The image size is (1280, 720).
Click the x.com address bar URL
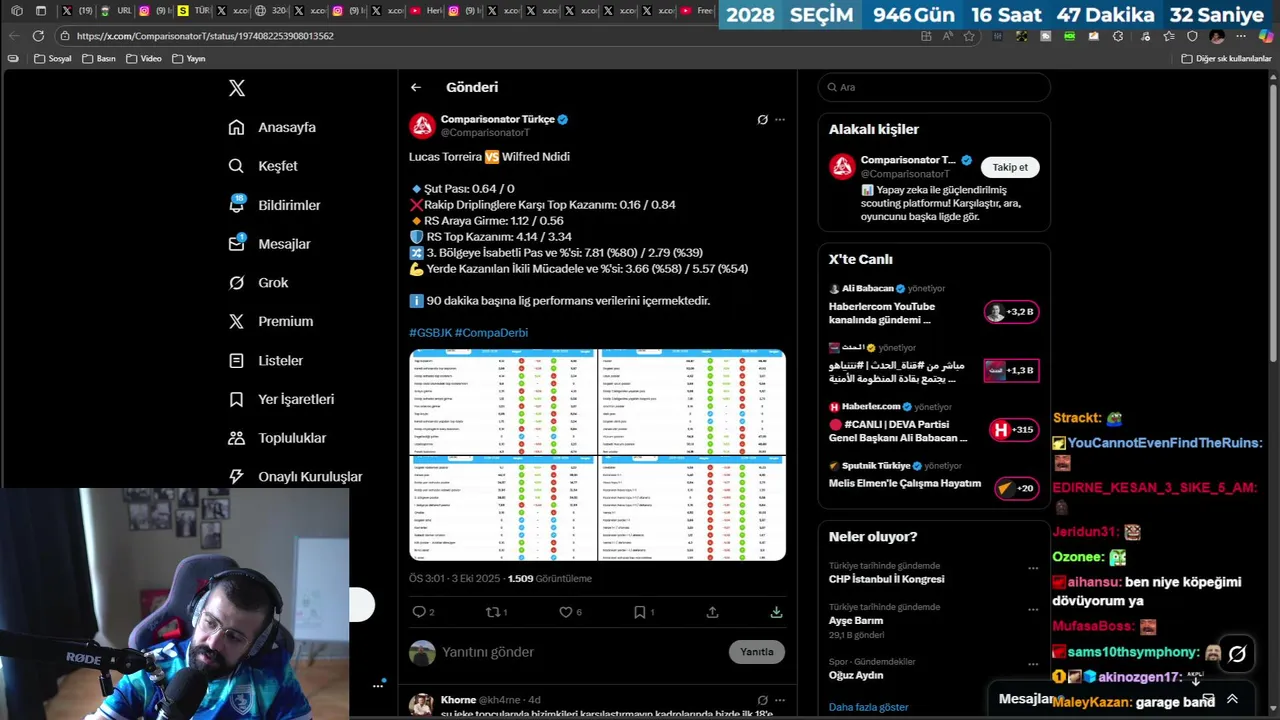coord(204,36)
